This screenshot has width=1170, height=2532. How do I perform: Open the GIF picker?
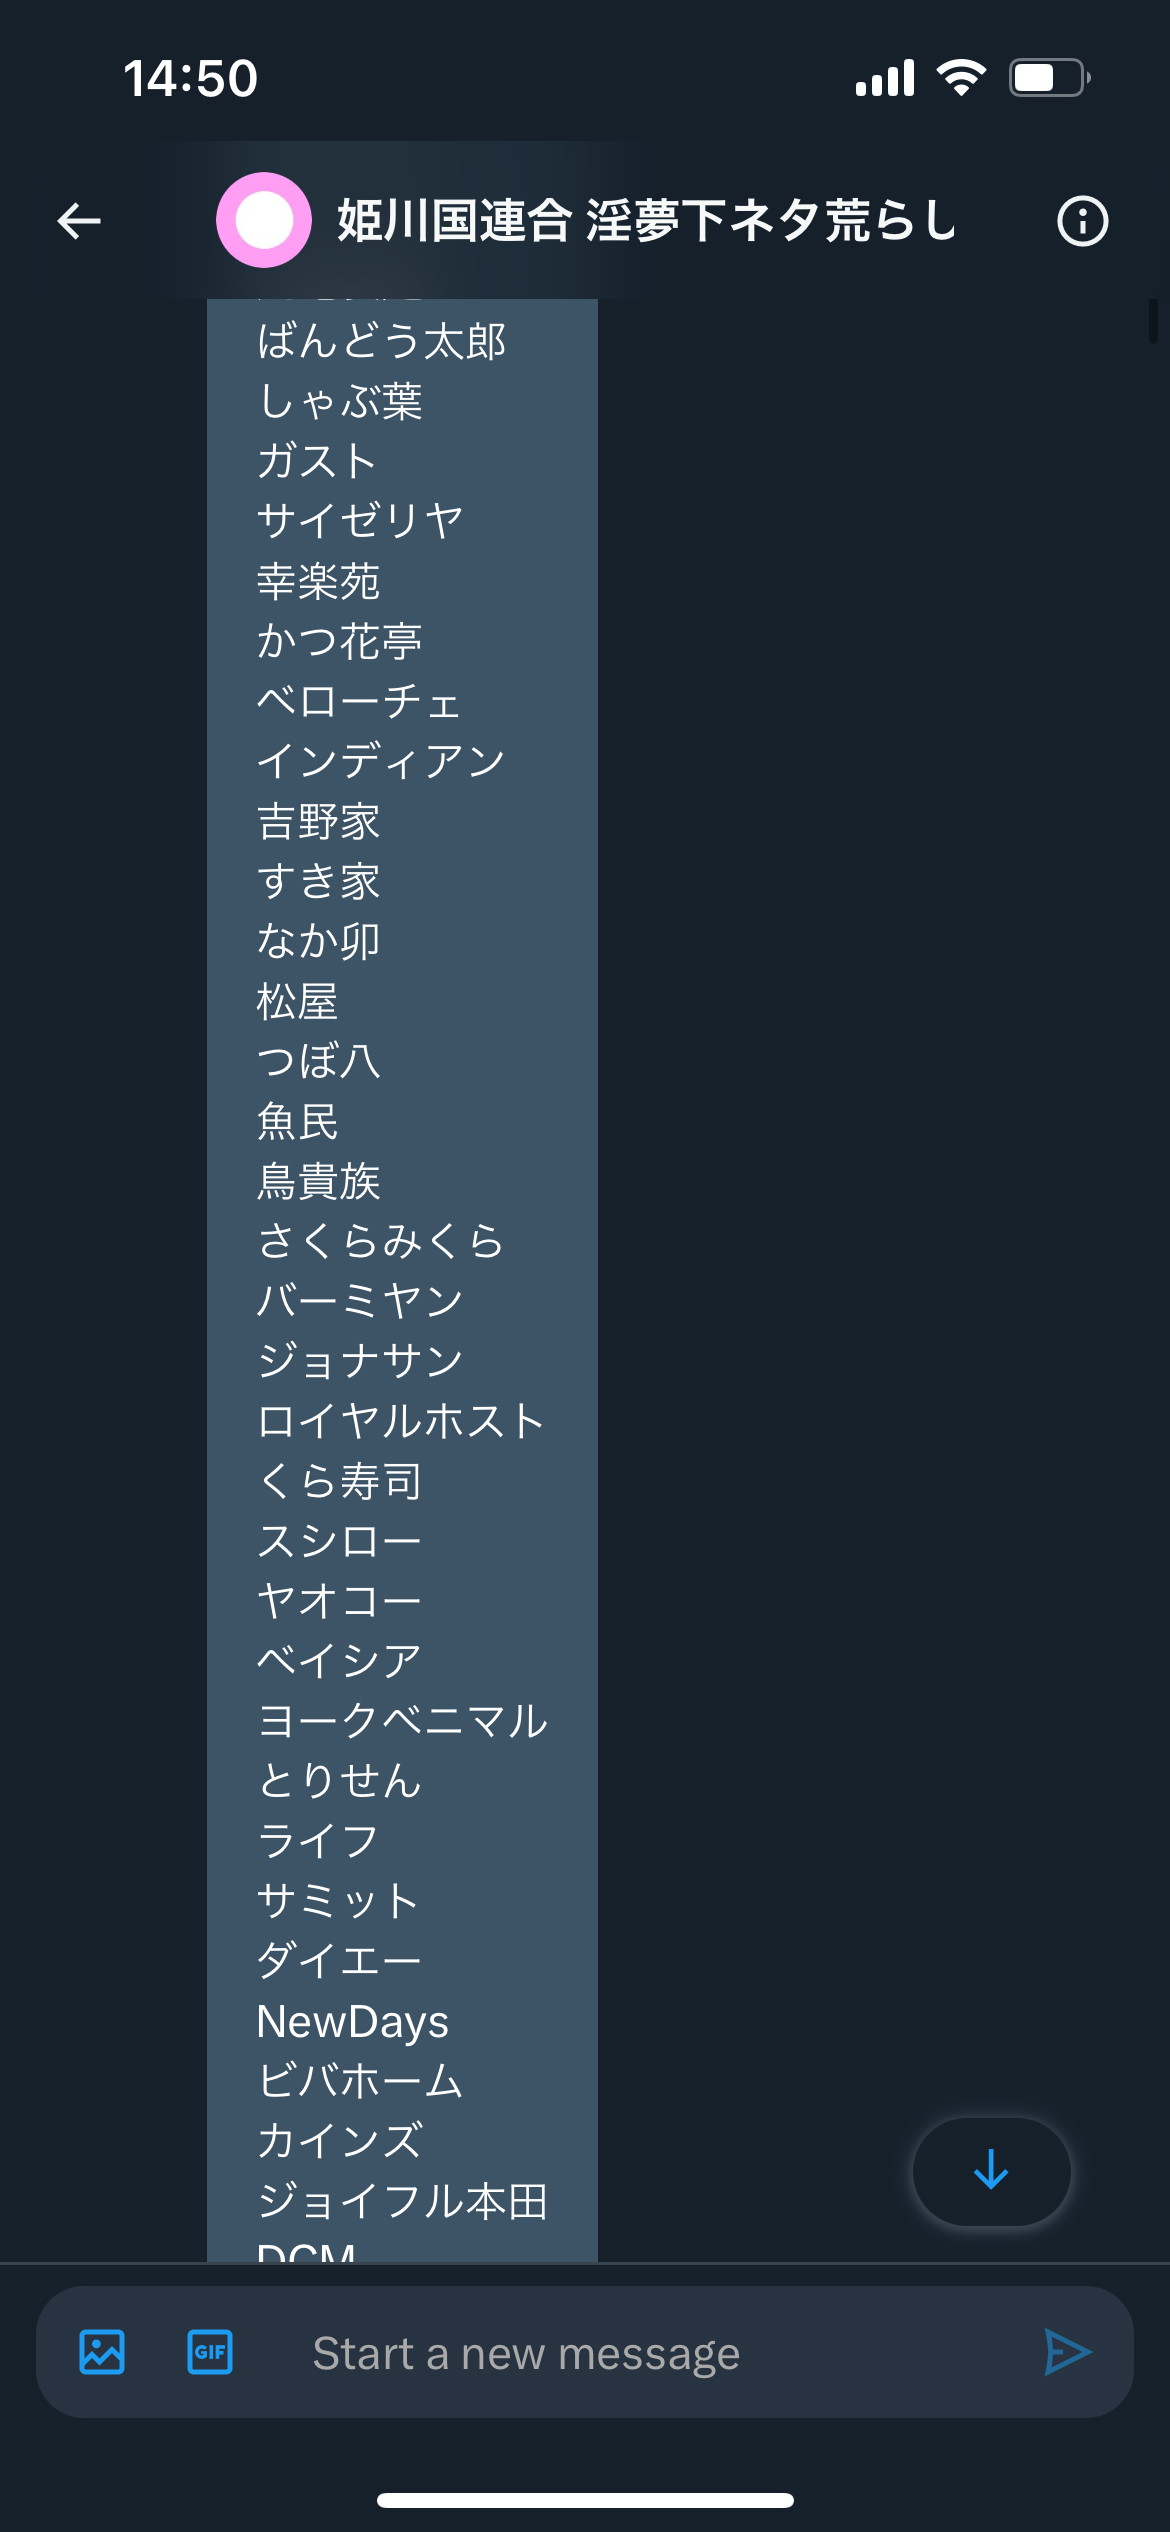[210, 2352]
